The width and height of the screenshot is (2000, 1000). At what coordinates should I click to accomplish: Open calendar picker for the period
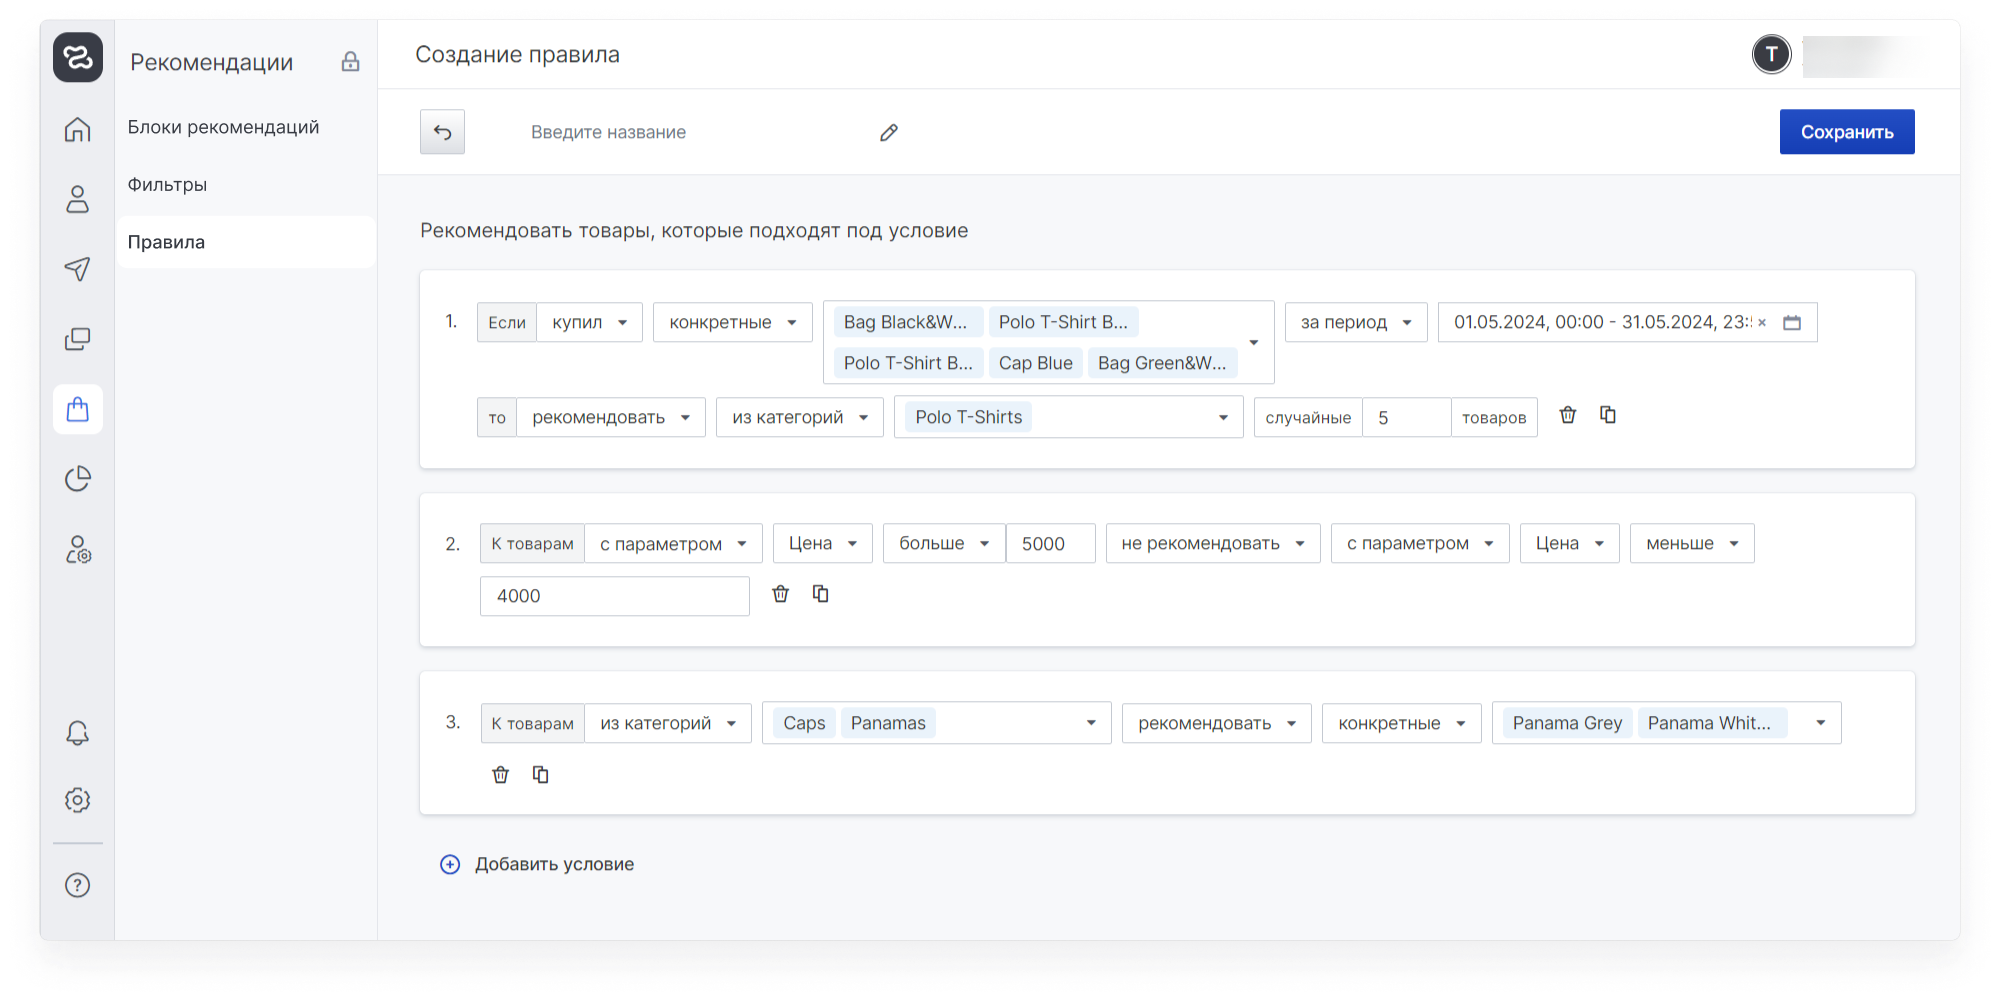[x=1792, y=322]
